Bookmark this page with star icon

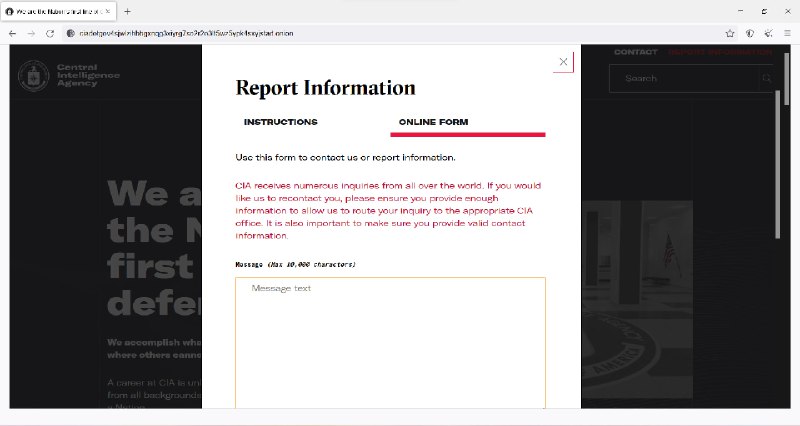(x=730, y=33)
